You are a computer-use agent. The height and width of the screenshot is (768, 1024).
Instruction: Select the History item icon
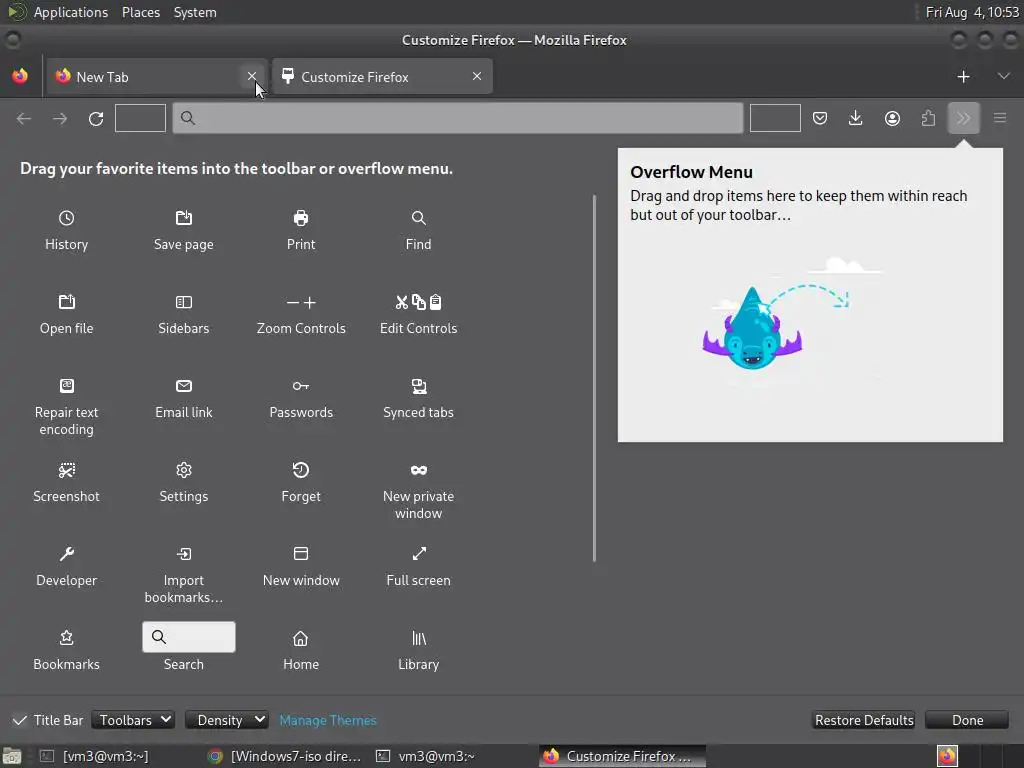67,218
